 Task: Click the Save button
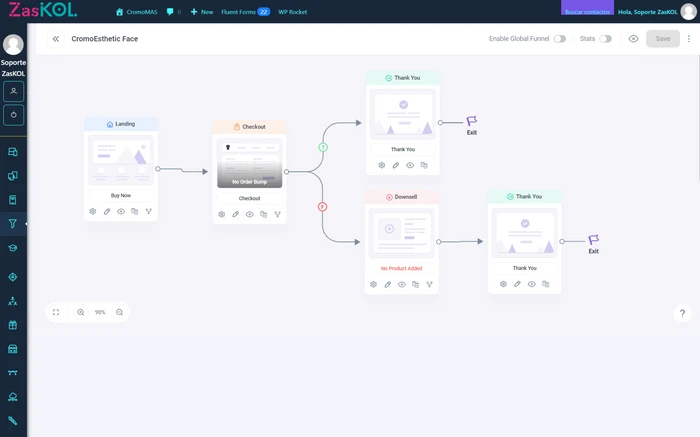tap(662, 39)
